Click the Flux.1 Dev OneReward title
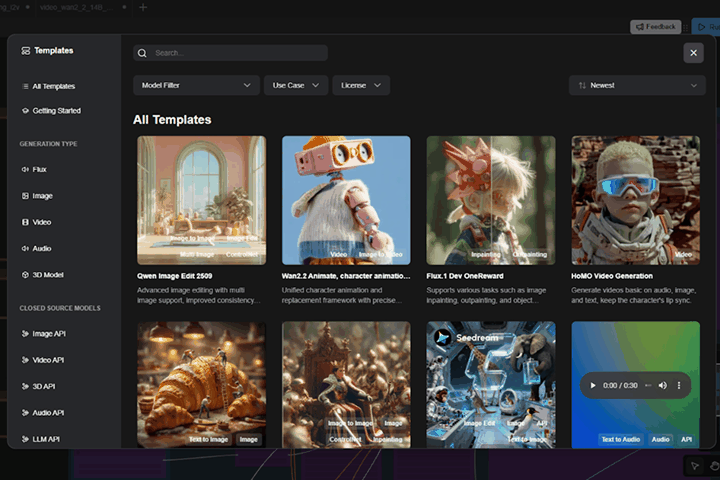Image resolution: width=720 pixels, height=480 pixels. pyautogui.click(x=465, y=276)
